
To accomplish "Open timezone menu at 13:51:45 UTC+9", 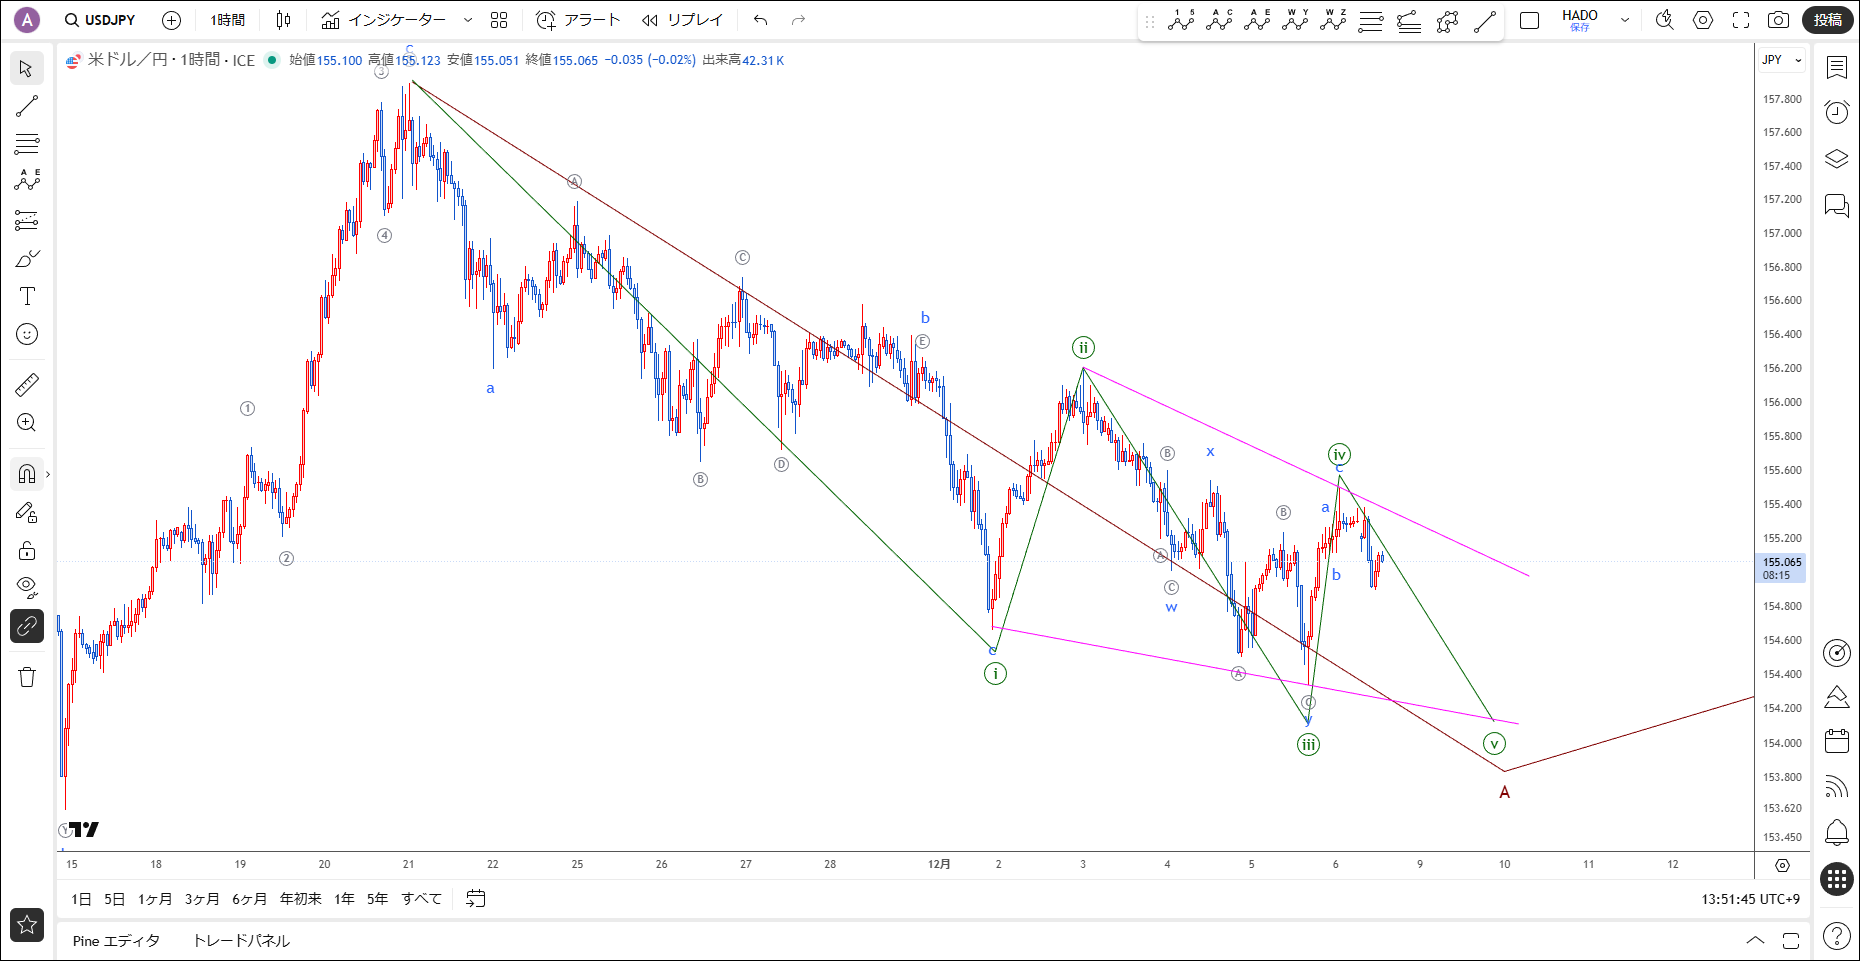I will coord(1750,899).
